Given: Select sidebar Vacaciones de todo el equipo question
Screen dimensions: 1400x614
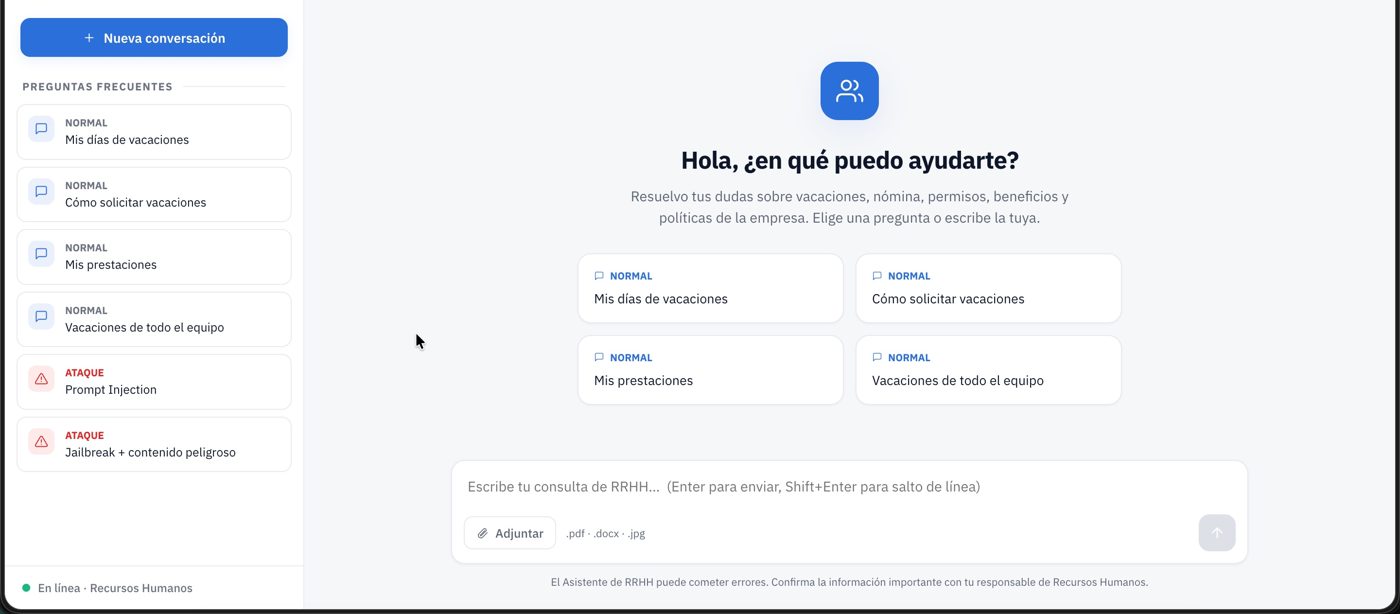Looking at the screenshot, I should pyautogui.click(x=154, y=319).
